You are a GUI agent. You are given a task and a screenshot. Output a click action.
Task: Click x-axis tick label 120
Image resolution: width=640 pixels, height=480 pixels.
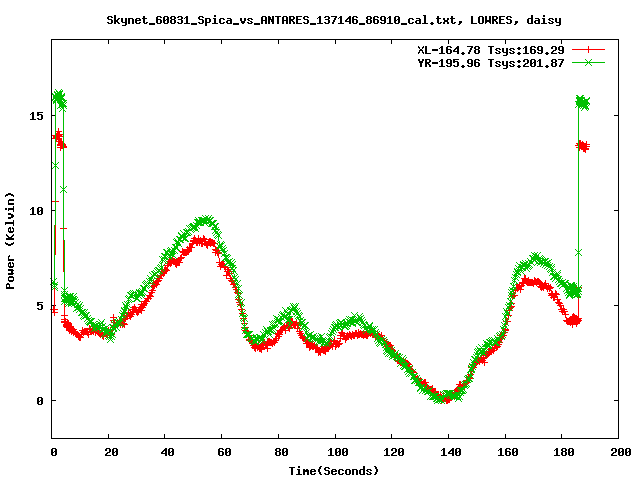coord(394,452)
